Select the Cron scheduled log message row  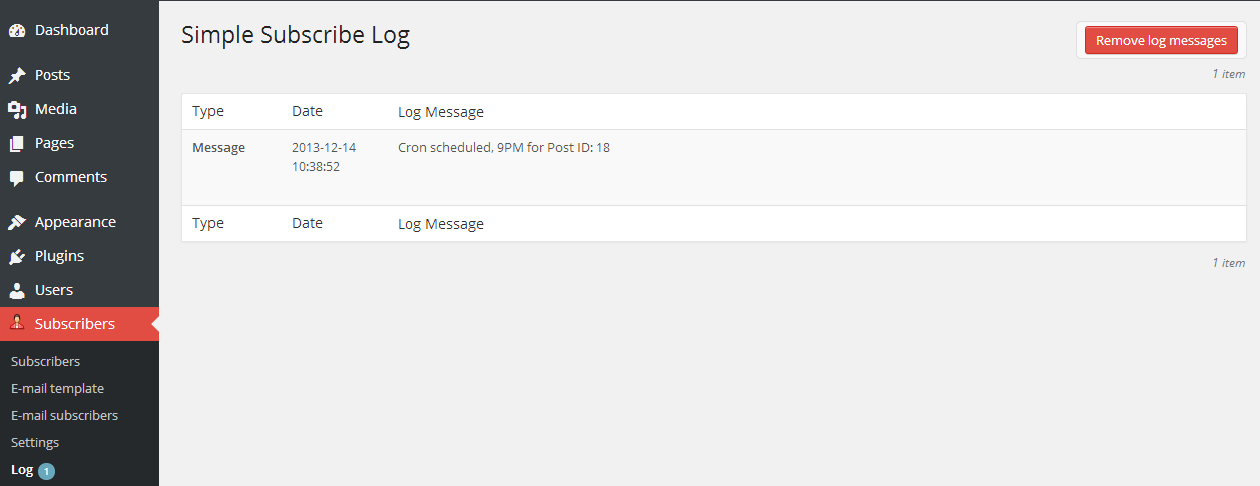coord(714,167)
